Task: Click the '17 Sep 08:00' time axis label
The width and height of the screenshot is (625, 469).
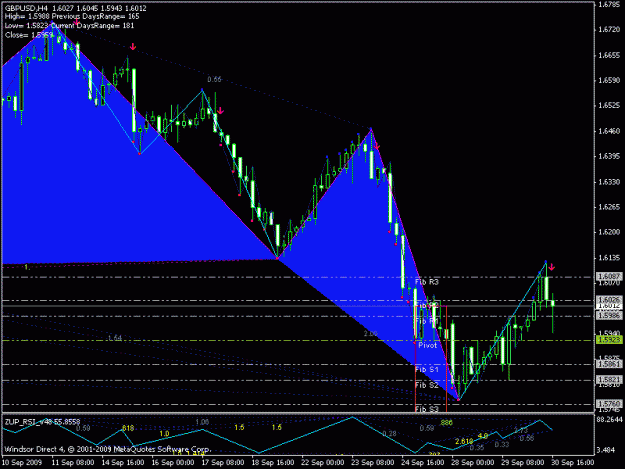Action: pos(222,463)
